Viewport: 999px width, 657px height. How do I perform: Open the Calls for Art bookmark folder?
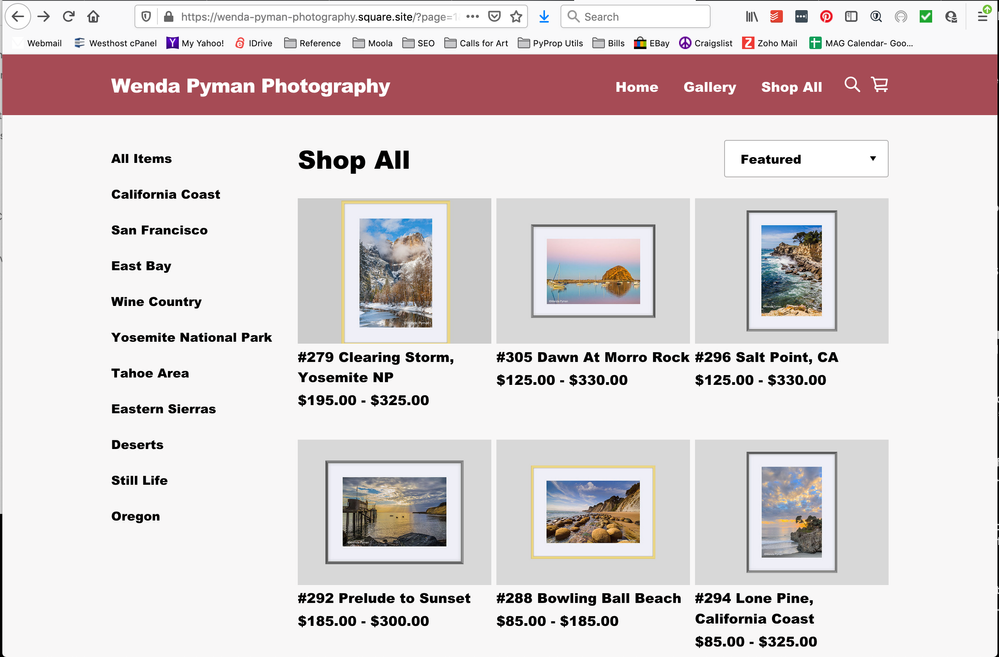(x=476, y=43)
